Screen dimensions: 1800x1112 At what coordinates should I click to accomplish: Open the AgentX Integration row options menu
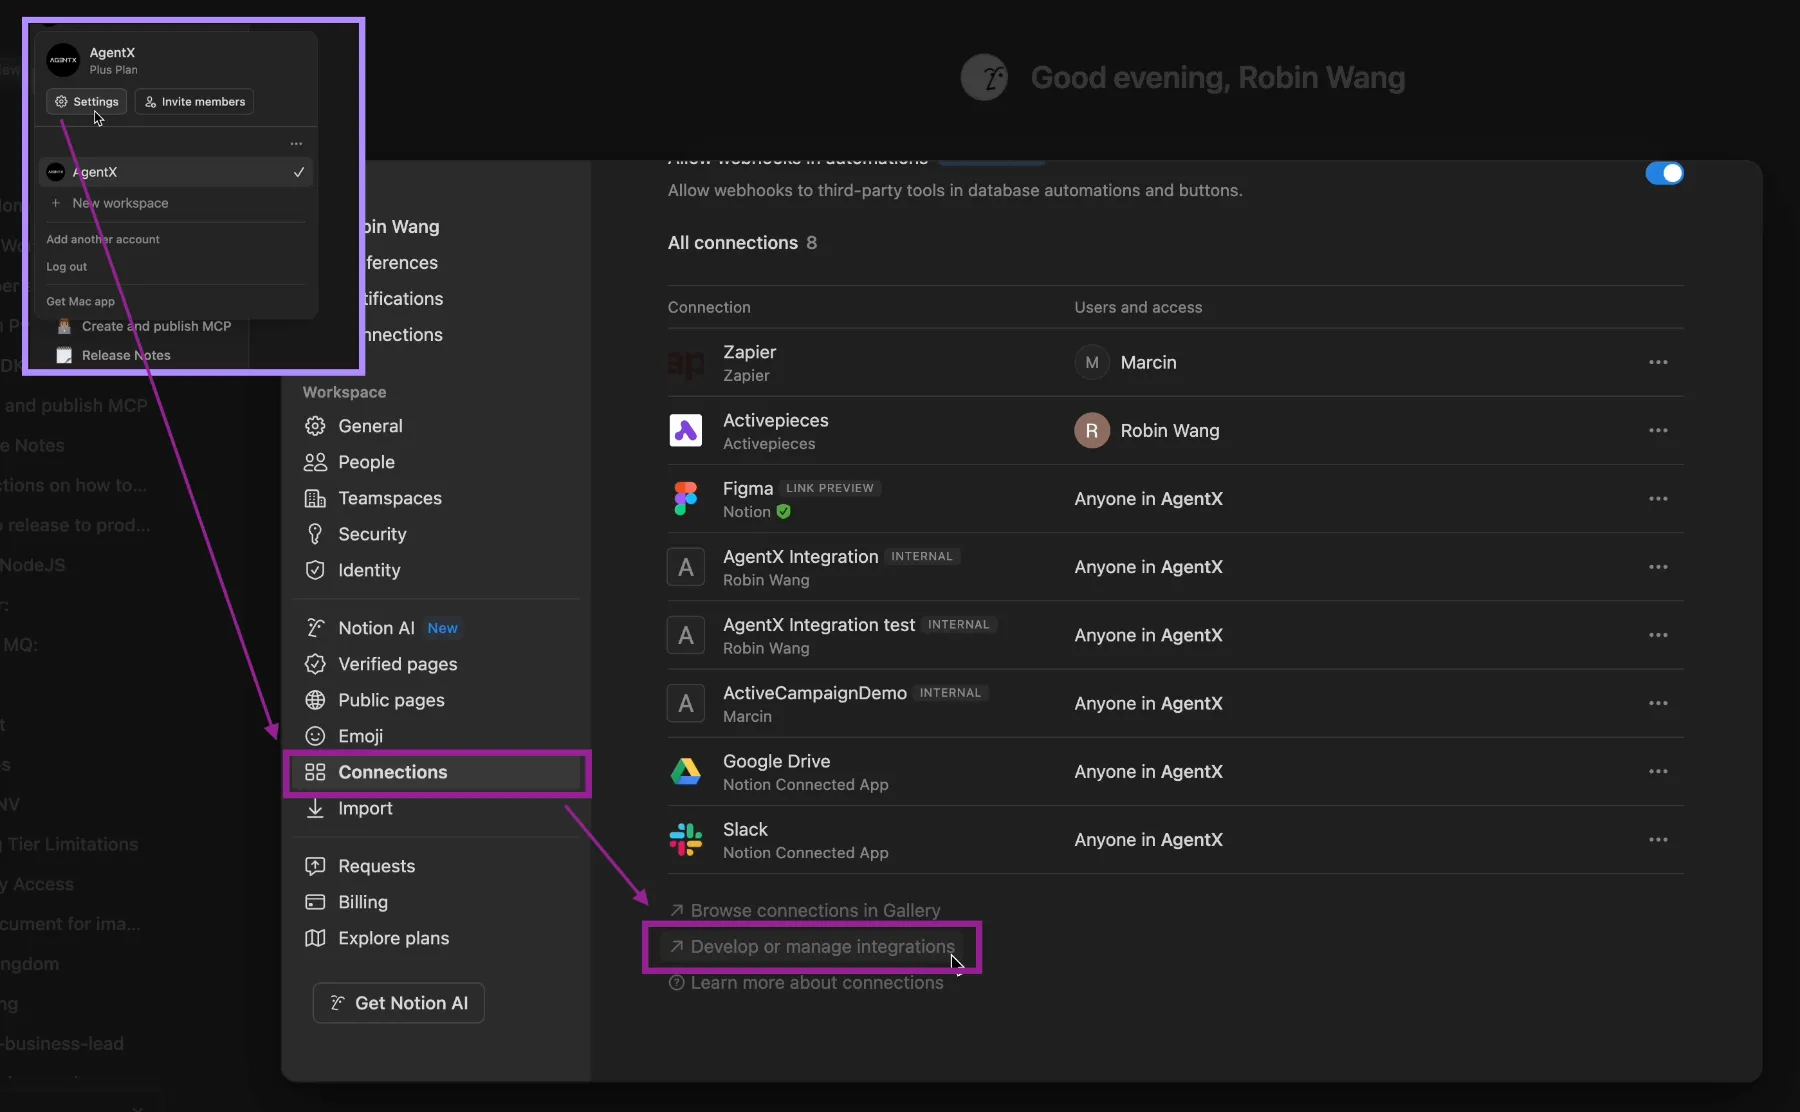1658,567
